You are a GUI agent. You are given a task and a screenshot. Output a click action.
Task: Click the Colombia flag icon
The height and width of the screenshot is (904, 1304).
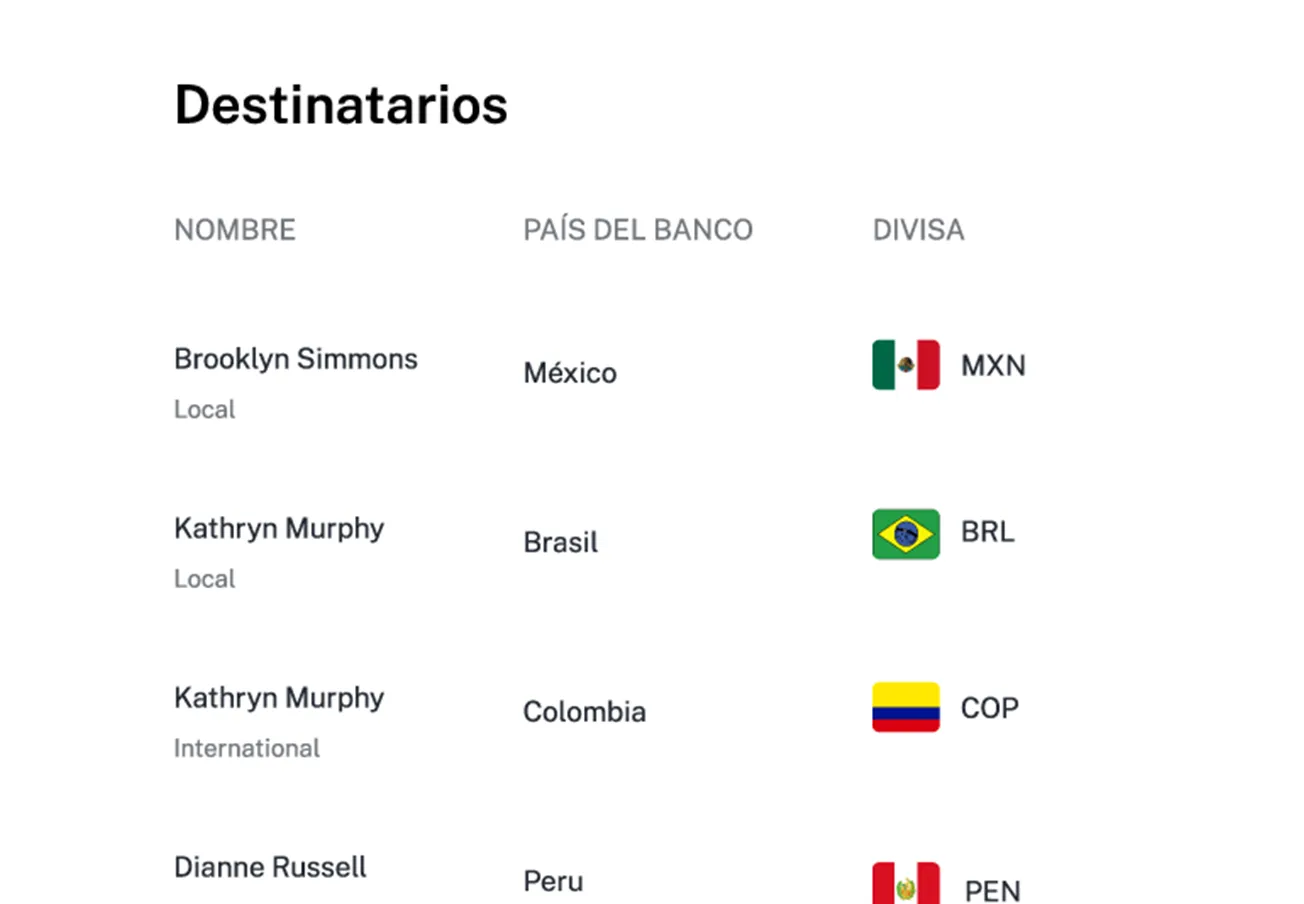tap(905, 707)
